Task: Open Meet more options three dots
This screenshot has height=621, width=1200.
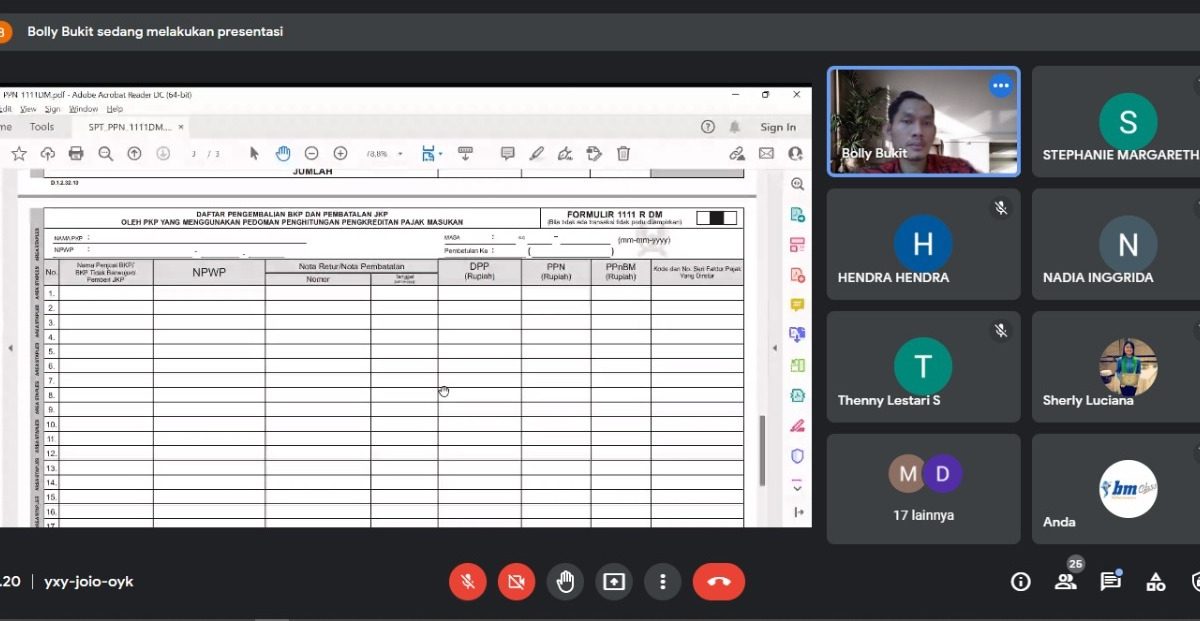Action: coord(662,582)
